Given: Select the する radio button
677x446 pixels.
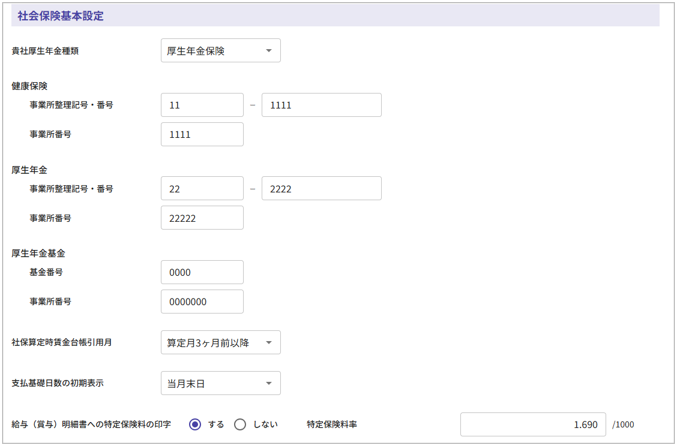Looking at the screenshot, I should click(x=195, y=425).
